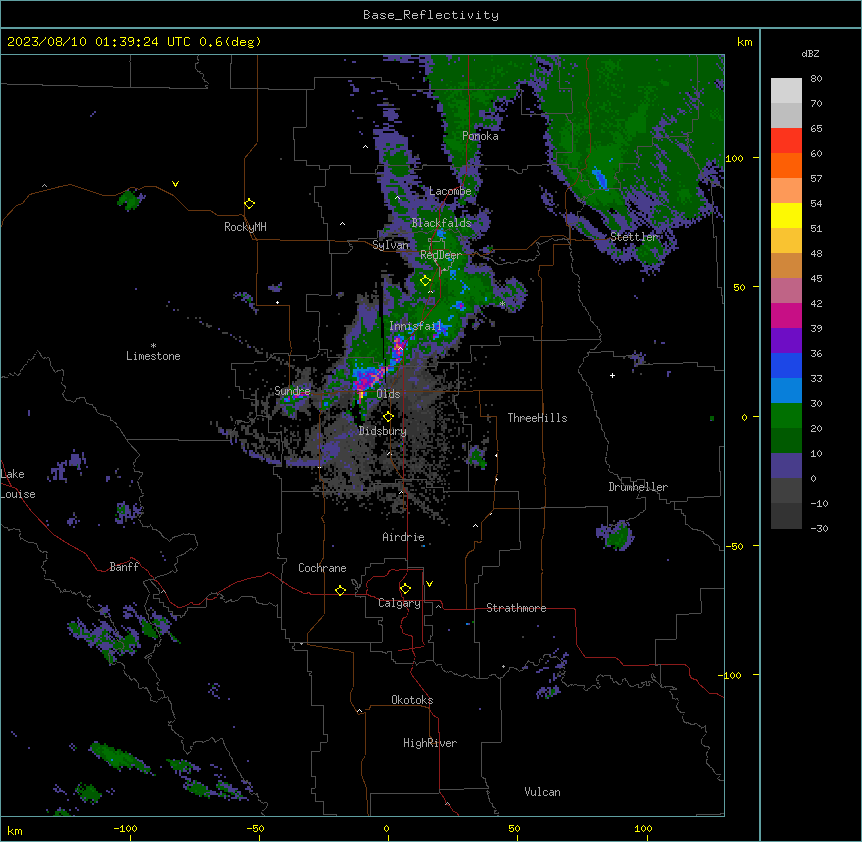This screenshot has width=862, height=842.
Task: Click the yellow diamond marker south of RedDeer
Action: tap(425, 281)
